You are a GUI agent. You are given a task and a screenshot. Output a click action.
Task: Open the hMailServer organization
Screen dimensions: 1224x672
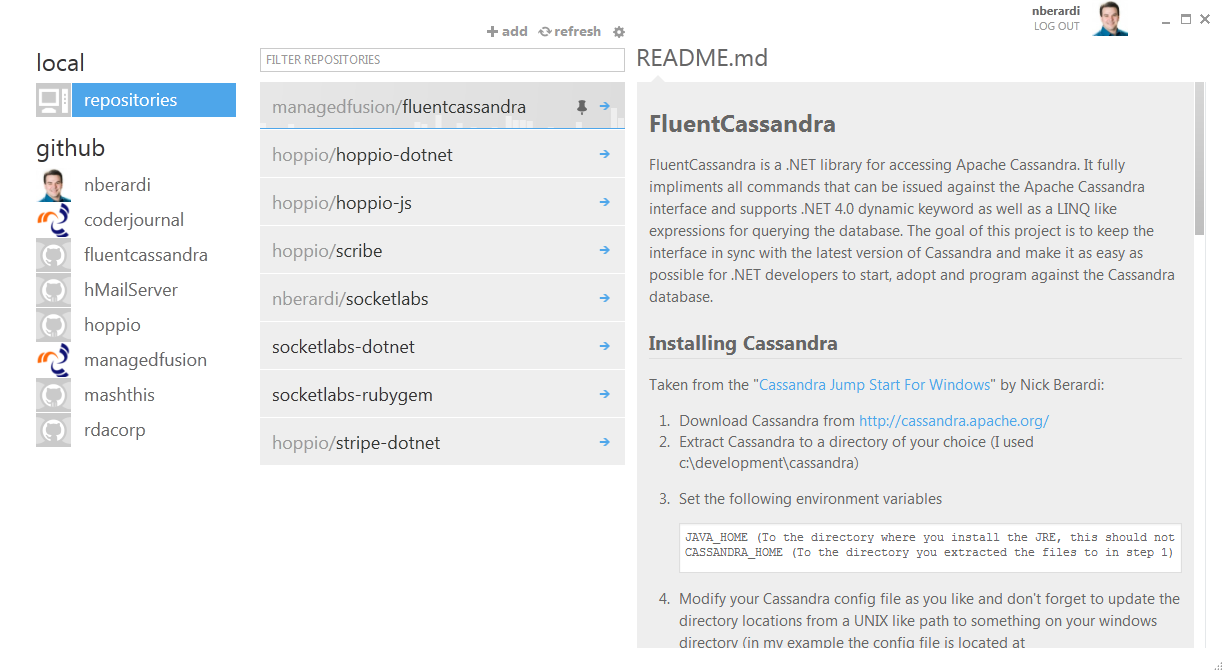(x=130, y=290)
